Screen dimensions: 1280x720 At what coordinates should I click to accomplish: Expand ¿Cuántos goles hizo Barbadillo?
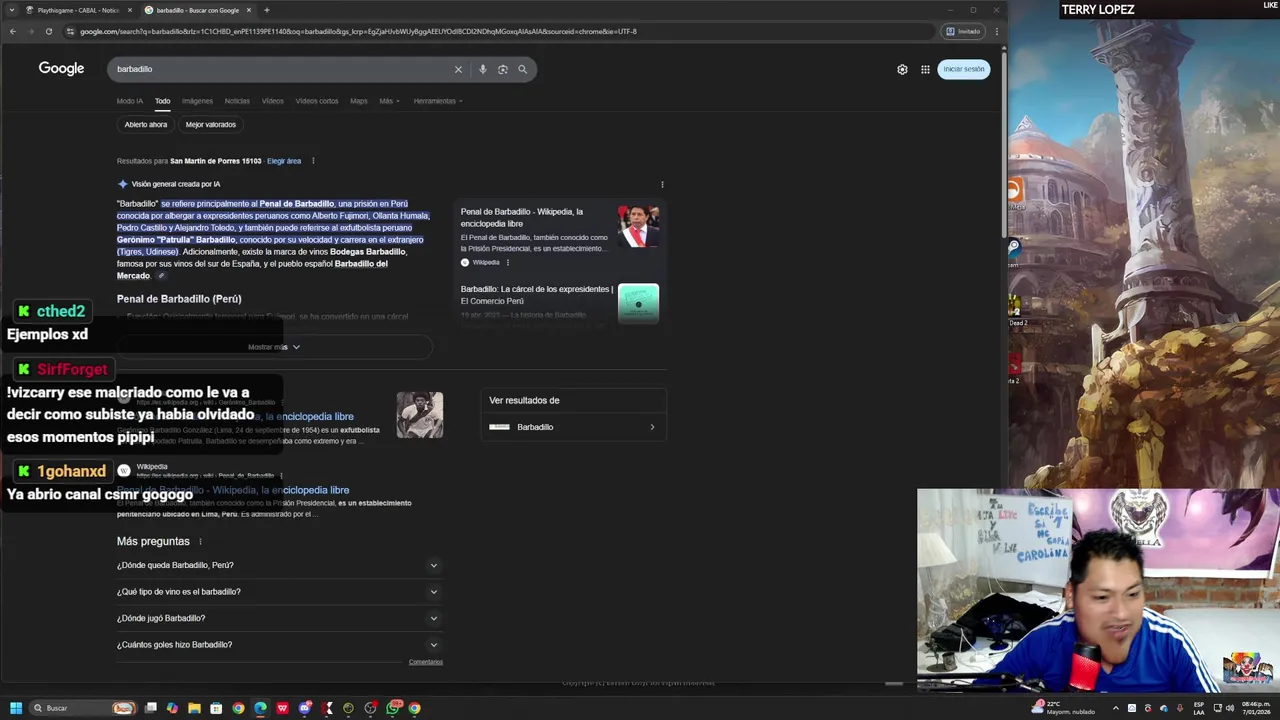[x=278, y=645]
